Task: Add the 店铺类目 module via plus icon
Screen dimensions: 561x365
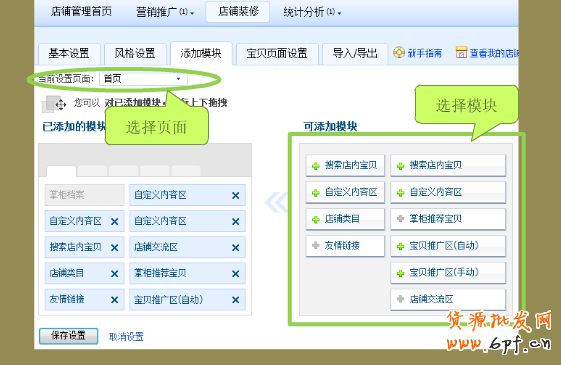Action: (316, 219)
